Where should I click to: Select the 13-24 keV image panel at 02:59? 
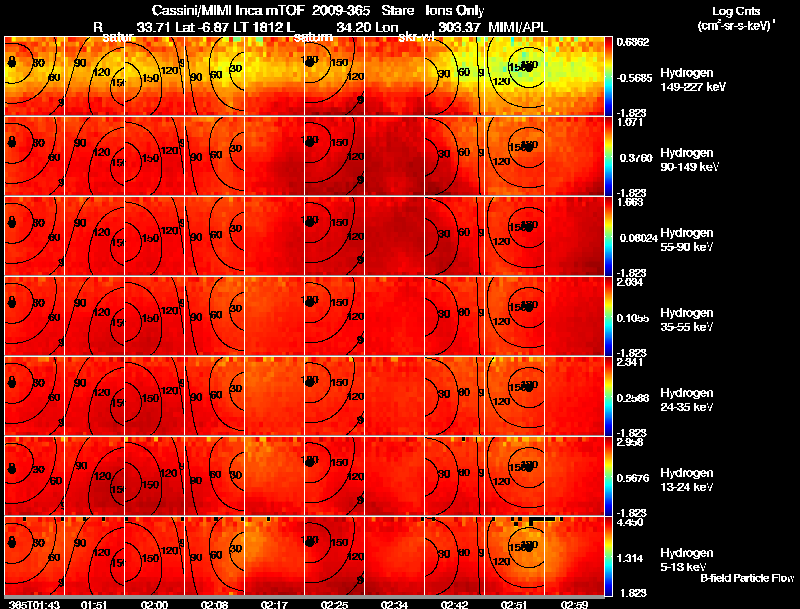pyautogui.click(x=574, y=476)
